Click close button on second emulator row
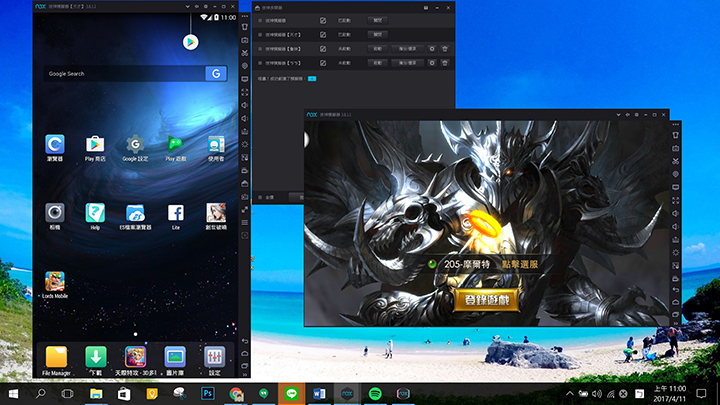 pos(377,35)
